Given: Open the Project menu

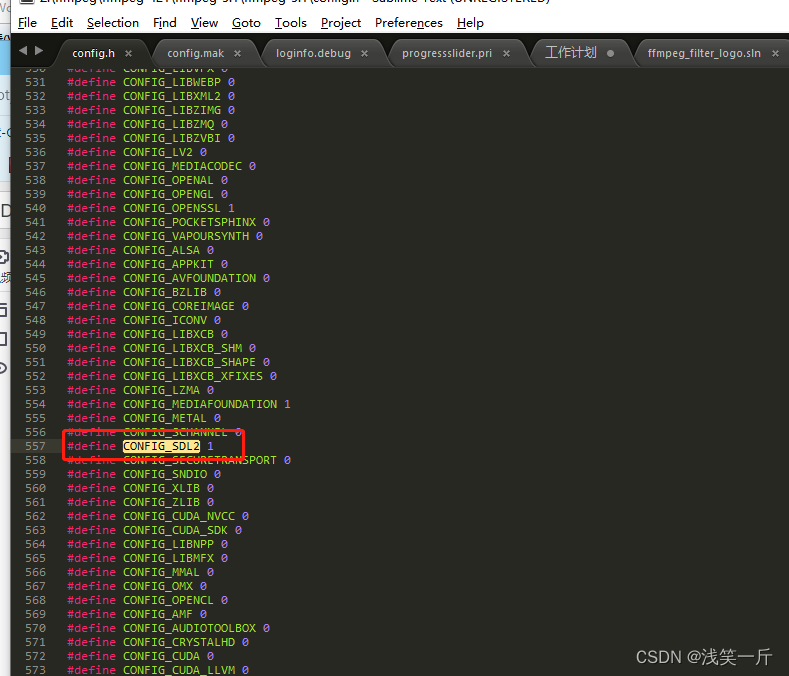Looking at the screenshot, I should pos(341,23).
